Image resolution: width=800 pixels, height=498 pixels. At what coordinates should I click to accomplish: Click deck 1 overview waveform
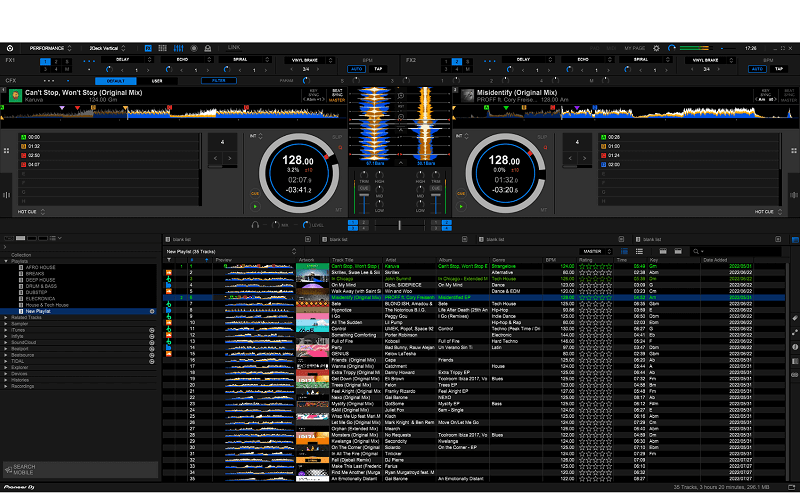pos(172,113)
